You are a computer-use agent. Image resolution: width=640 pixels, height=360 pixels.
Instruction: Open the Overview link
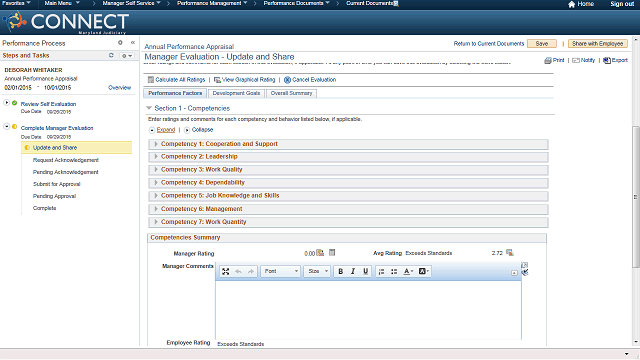[x=120, y=88]
